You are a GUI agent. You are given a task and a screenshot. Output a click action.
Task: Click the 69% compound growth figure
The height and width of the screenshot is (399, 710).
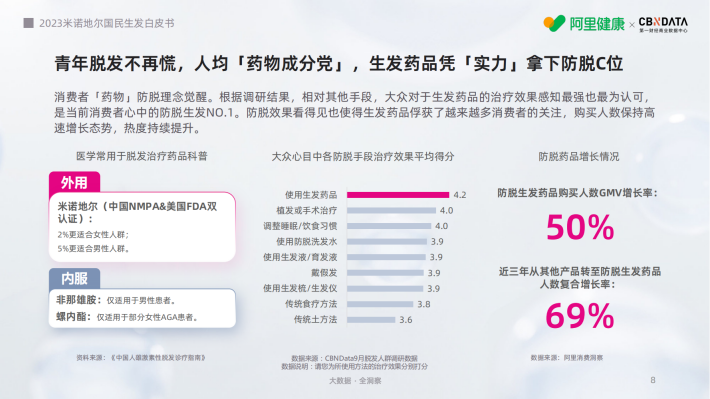(x=580, y=316)
